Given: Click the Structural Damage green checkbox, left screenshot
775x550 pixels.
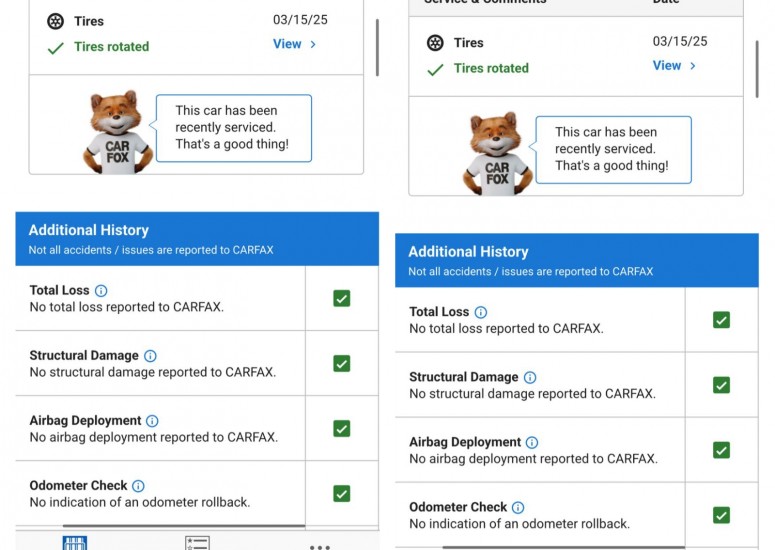Looking at the screenshot, I should coord(342,364).
